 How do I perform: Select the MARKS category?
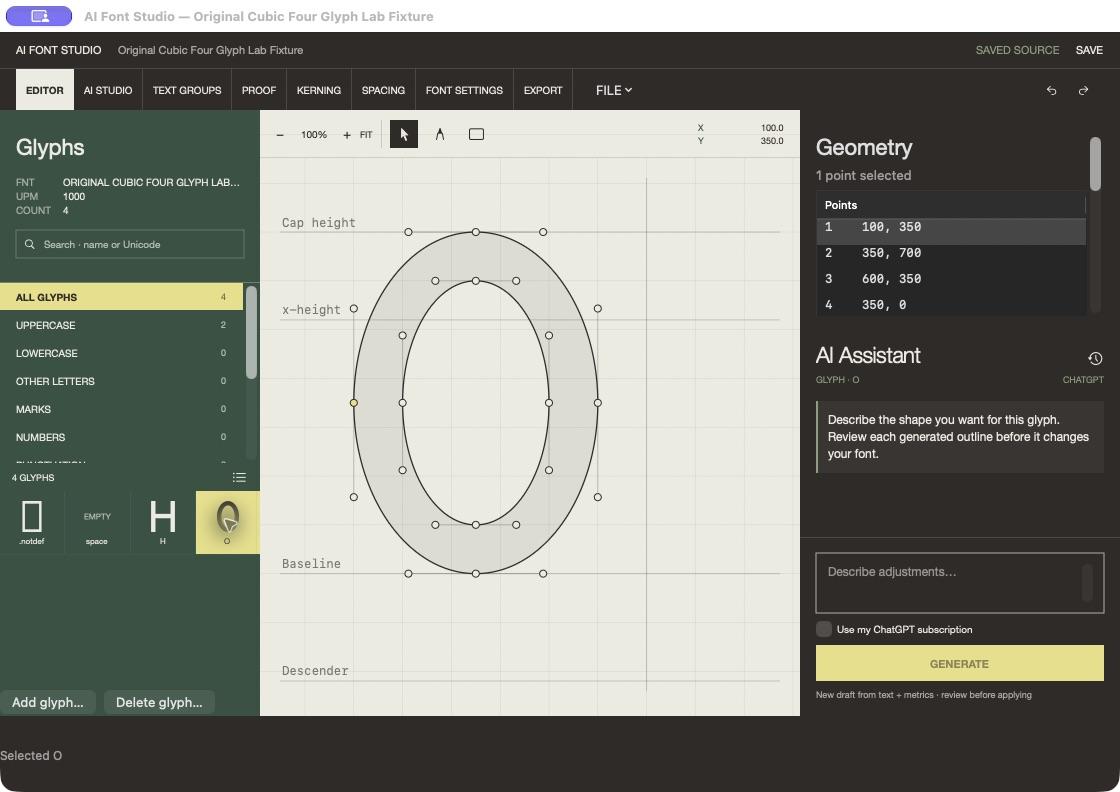click(x=121, y=409)
